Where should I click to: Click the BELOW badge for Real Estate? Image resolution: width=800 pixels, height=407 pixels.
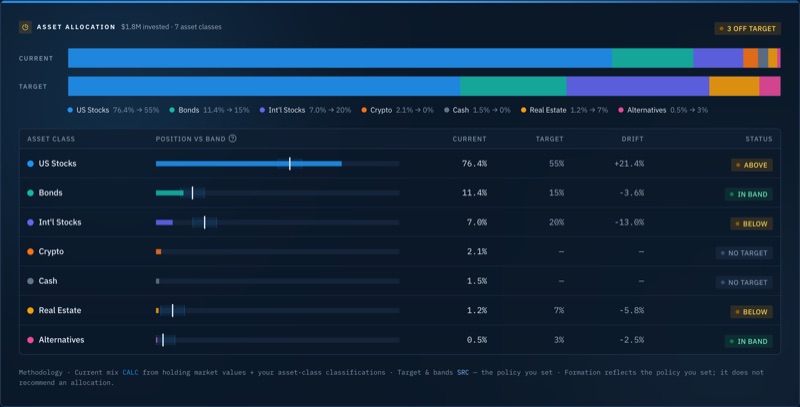[x=752, y=312]
